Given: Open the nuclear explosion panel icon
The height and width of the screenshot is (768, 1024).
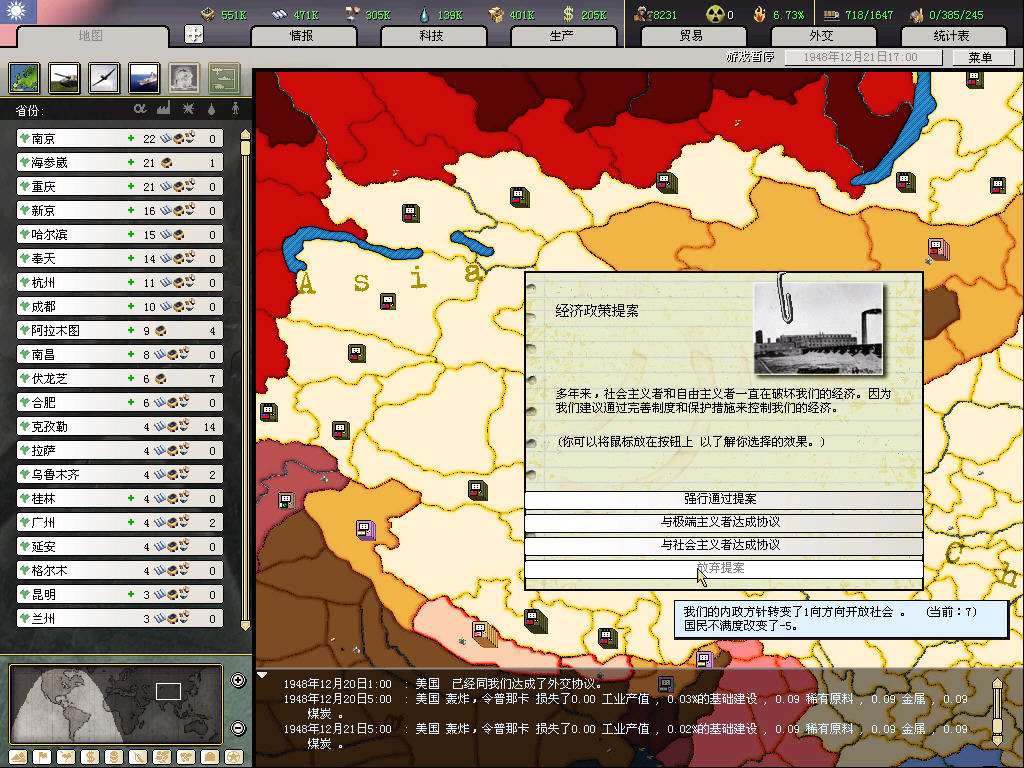Looking at the screenshot, I should click(x=184, y=78).
